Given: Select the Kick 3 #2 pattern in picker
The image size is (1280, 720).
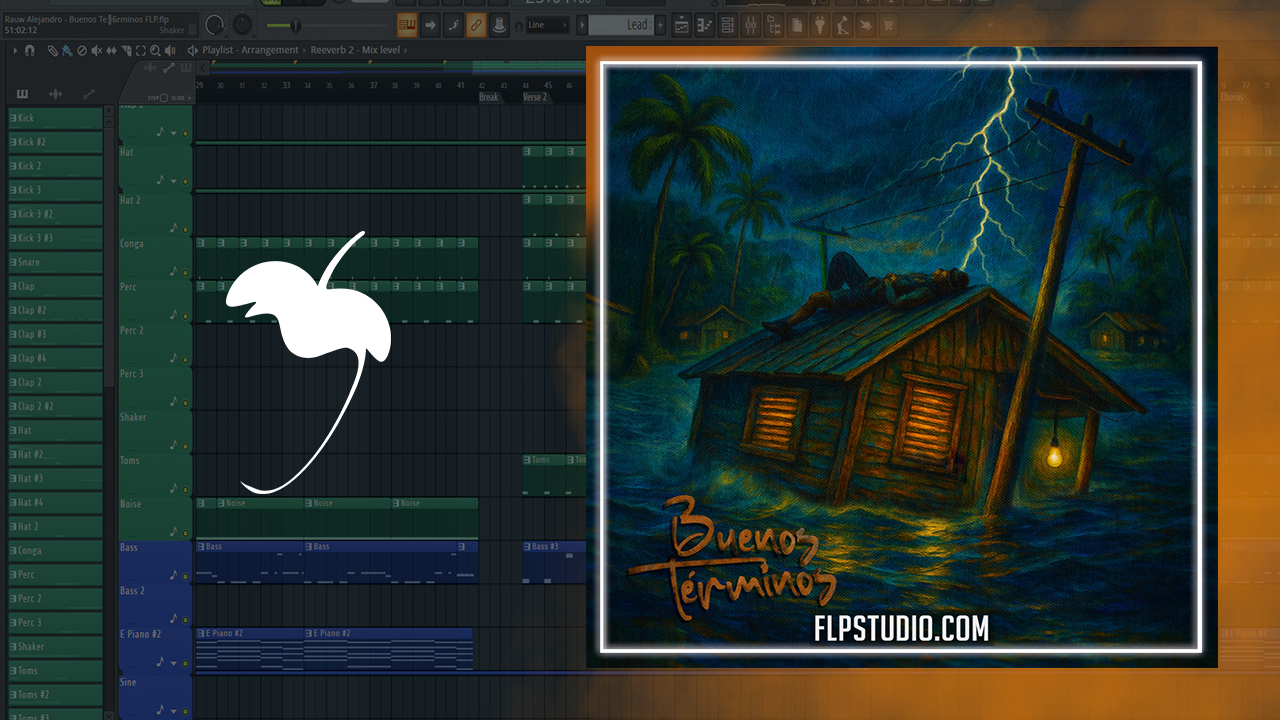Looking at the screenshot, I should [55, 214].
